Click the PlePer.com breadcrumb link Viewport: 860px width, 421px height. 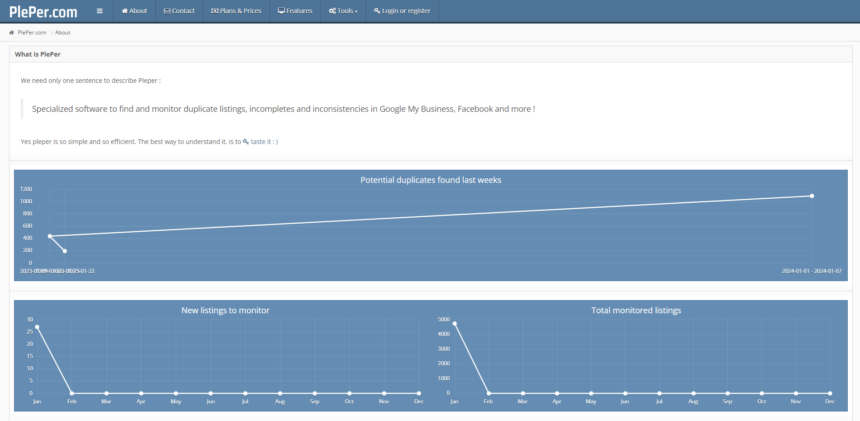point(32,32)
